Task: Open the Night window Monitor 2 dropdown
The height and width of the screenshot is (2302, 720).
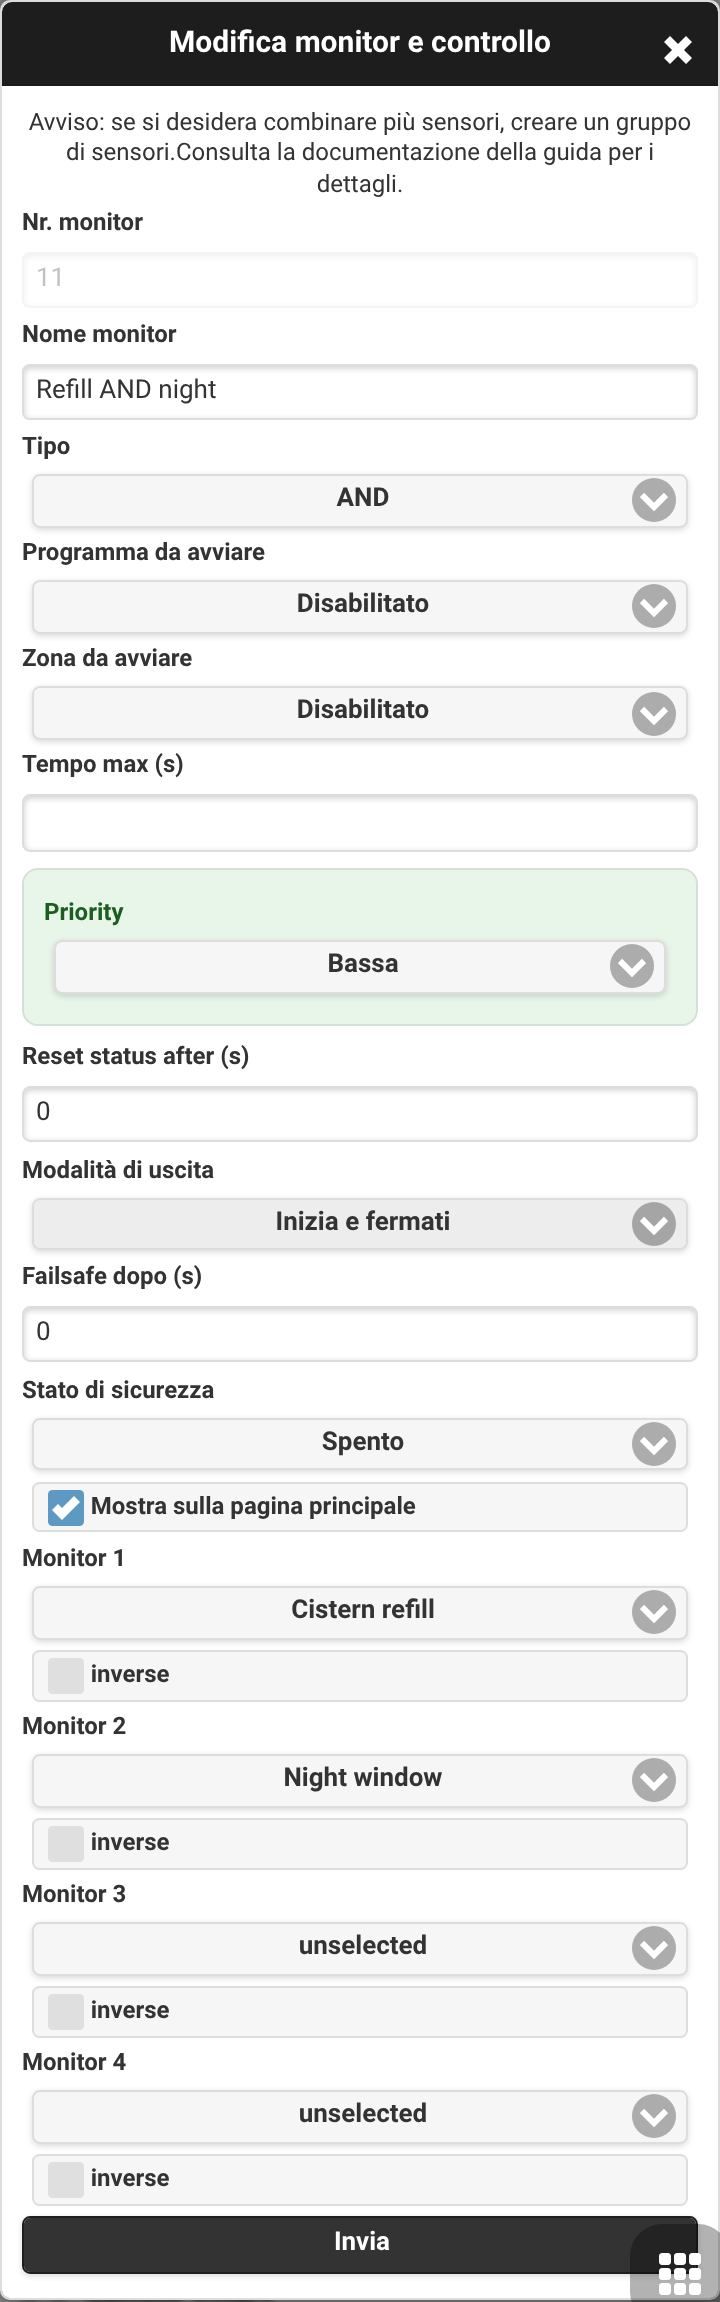Action: 360,1779
